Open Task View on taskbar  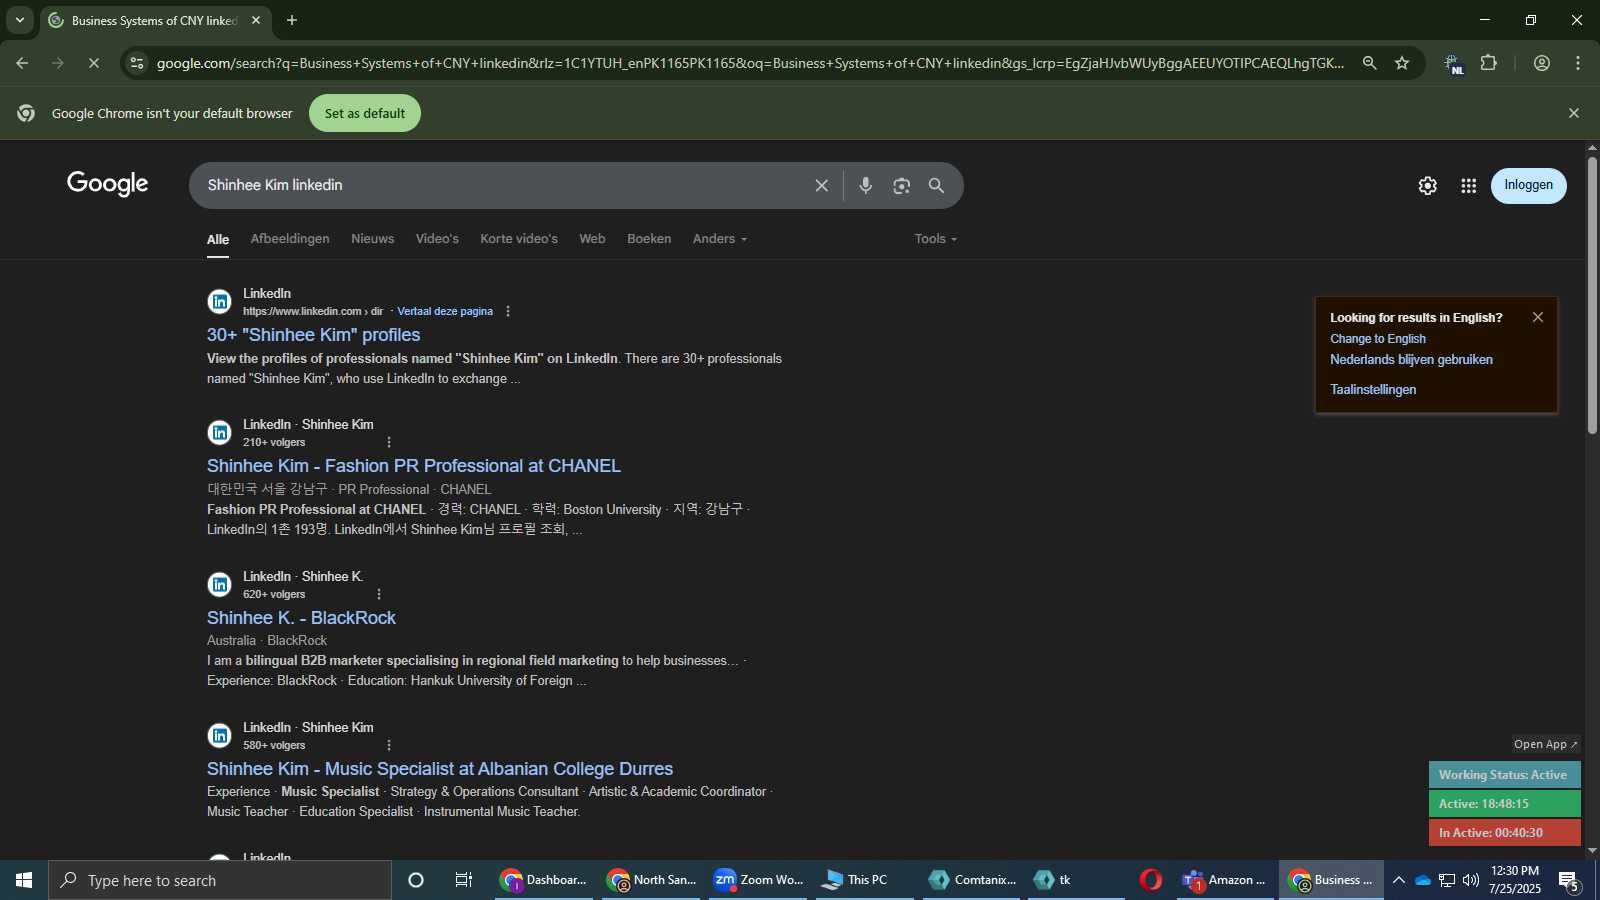463,880
